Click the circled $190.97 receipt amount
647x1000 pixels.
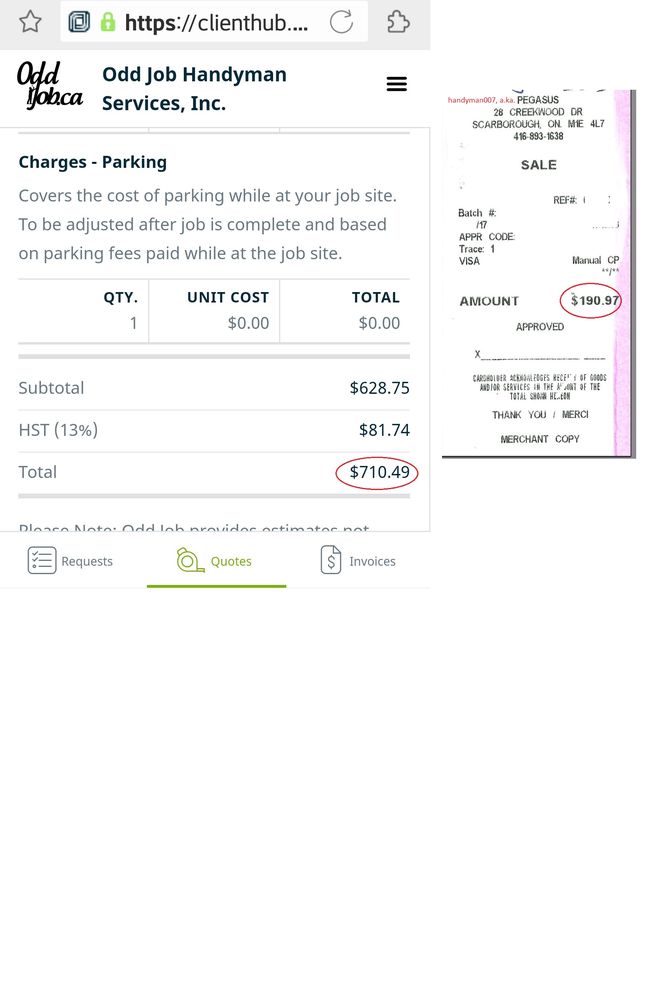(x=593, y=300)
